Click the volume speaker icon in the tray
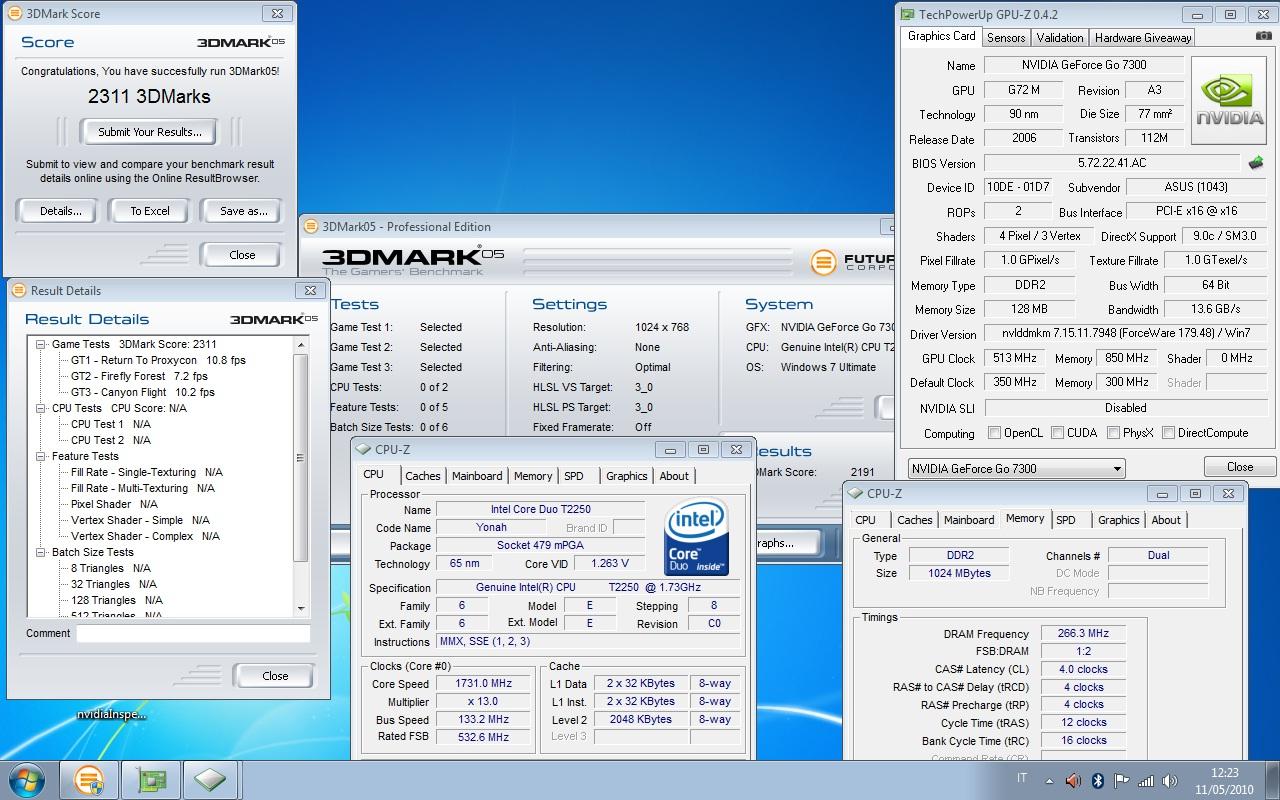Image resolution: width=1280 pixels, height=800 pixels. [x=1073, y=781]
